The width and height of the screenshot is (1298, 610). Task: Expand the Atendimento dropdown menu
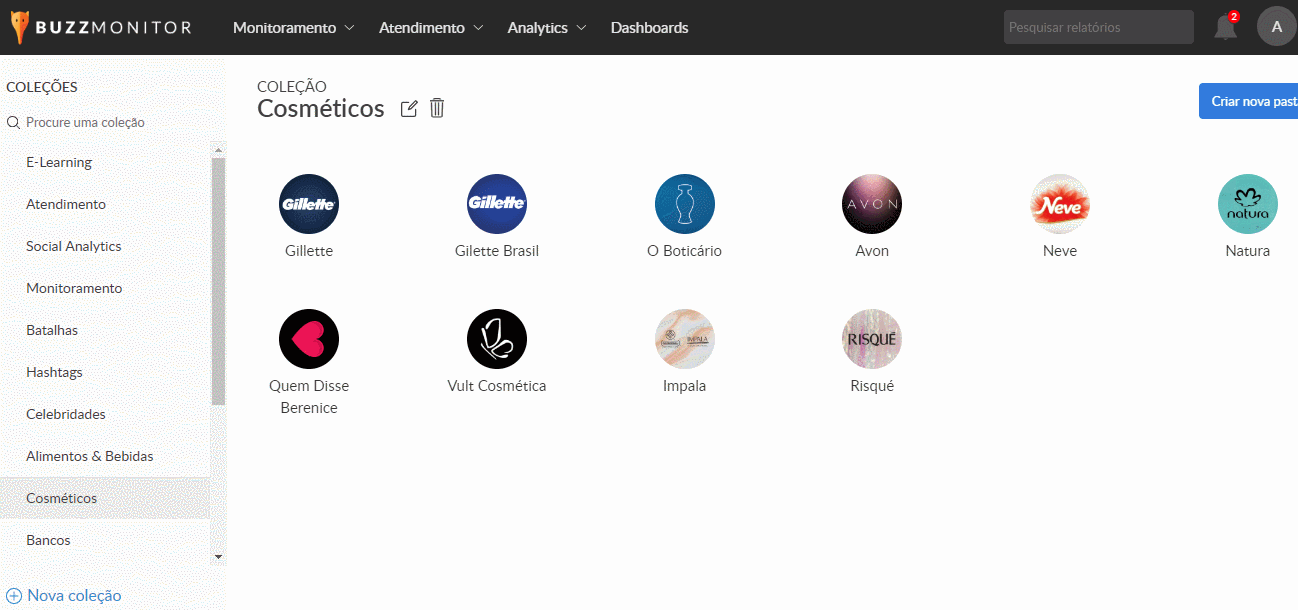click(431, 28)
